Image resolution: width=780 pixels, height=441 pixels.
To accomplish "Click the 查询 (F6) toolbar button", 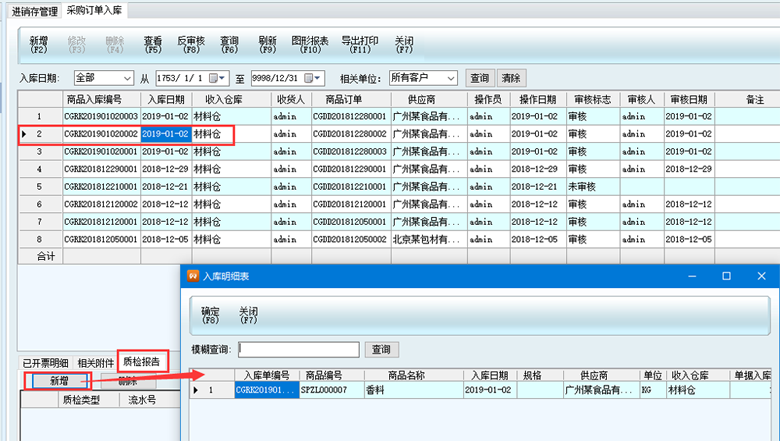I will [229, 45].
